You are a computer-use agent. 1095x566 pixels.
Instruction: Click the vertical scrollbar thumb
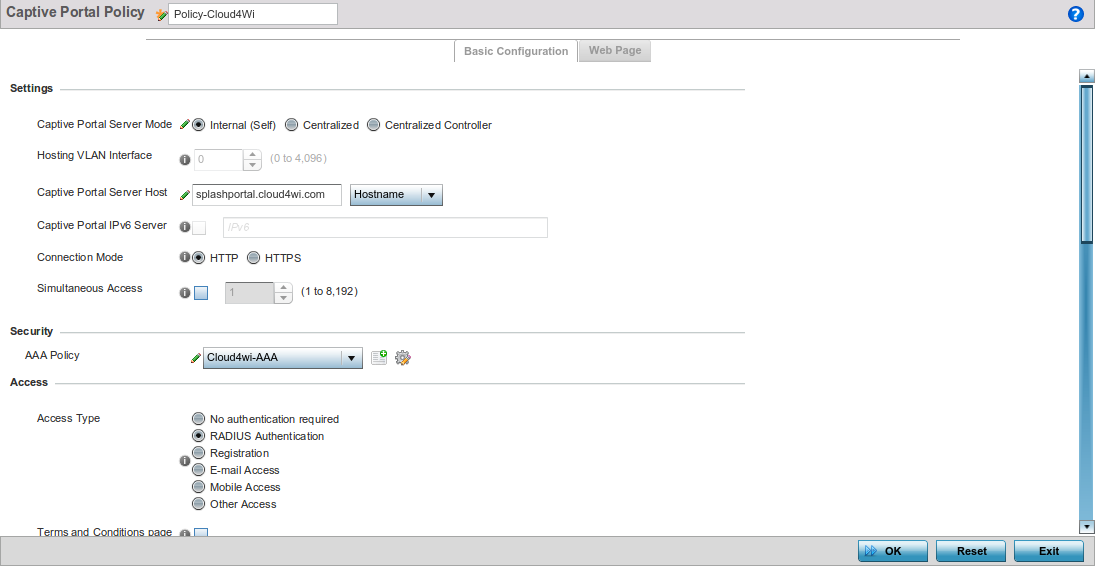[1086, 165]
